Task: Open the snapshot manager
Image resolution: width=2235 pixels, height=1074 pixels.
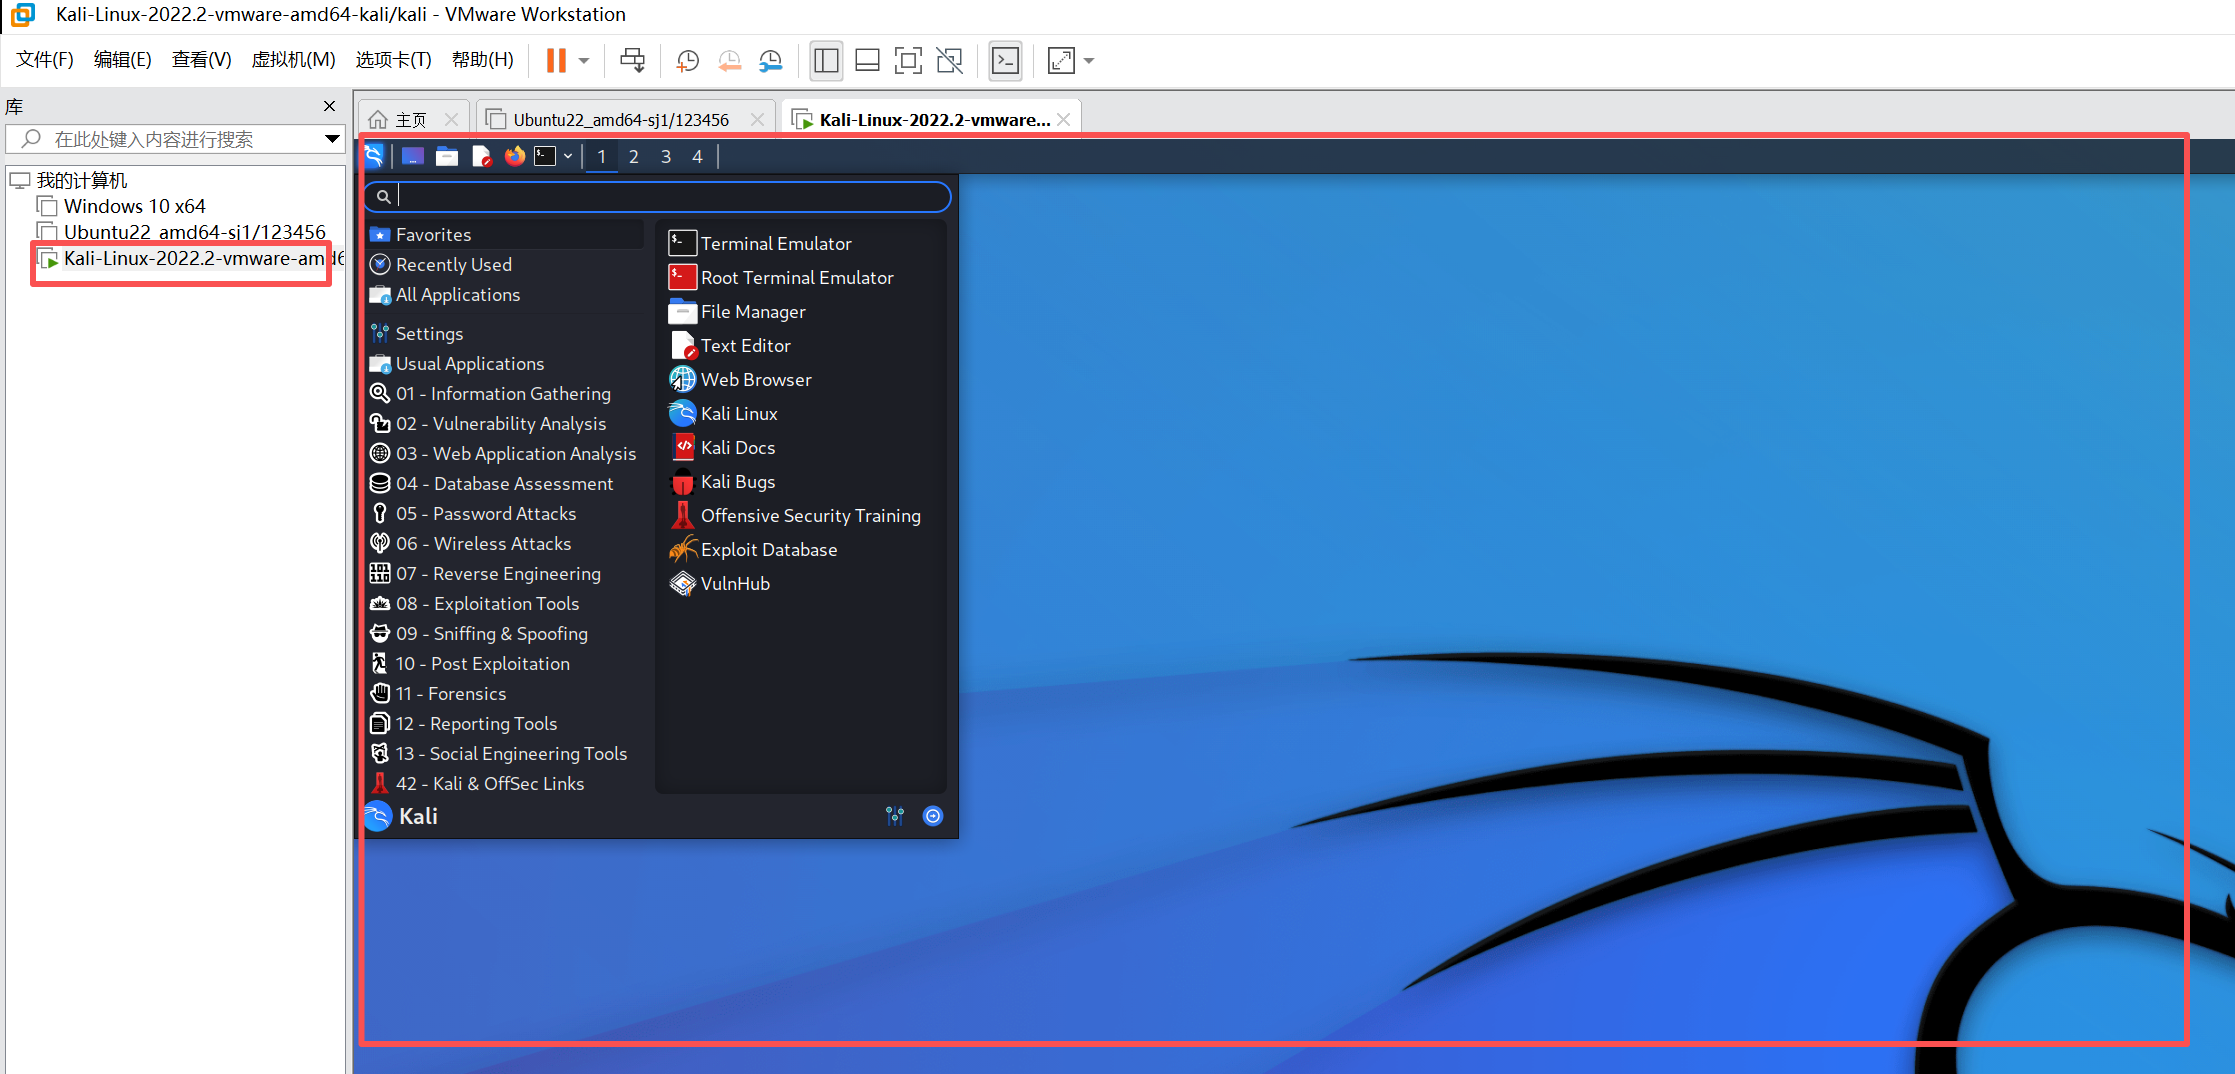Action: (x=771, y=61)
